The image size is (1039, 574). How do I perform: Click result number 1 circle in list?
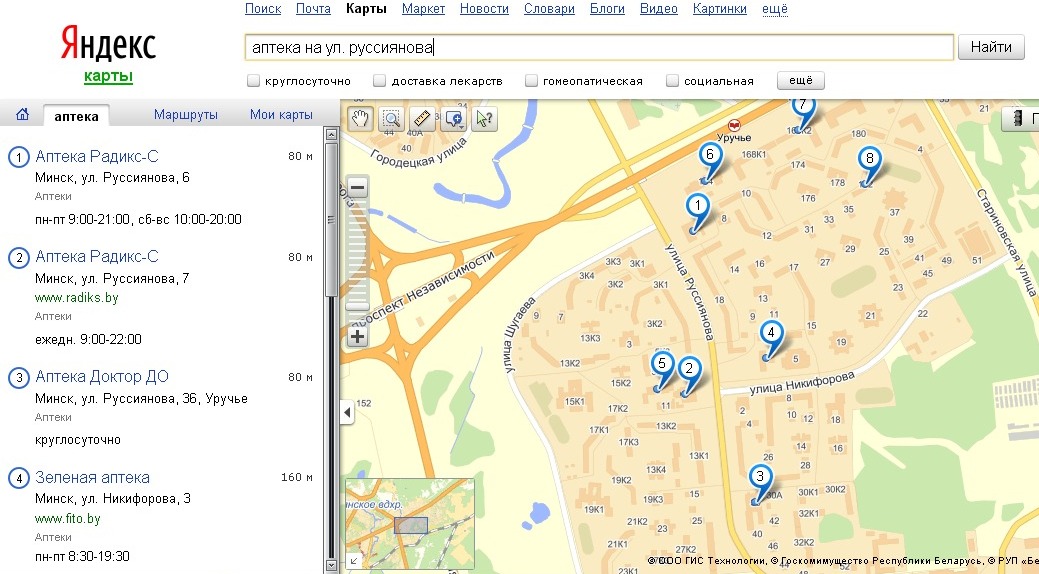[19, 157]
